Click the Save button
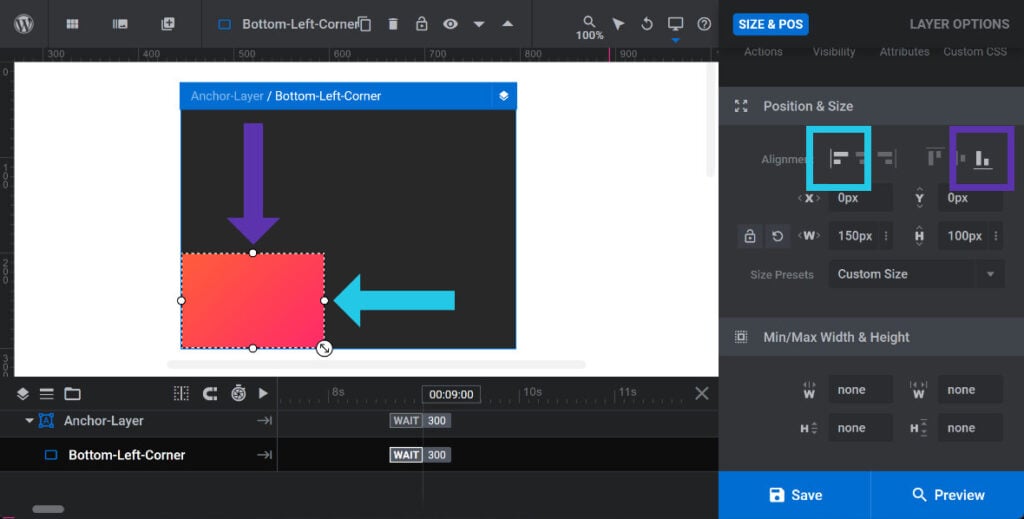 point(795,495)
